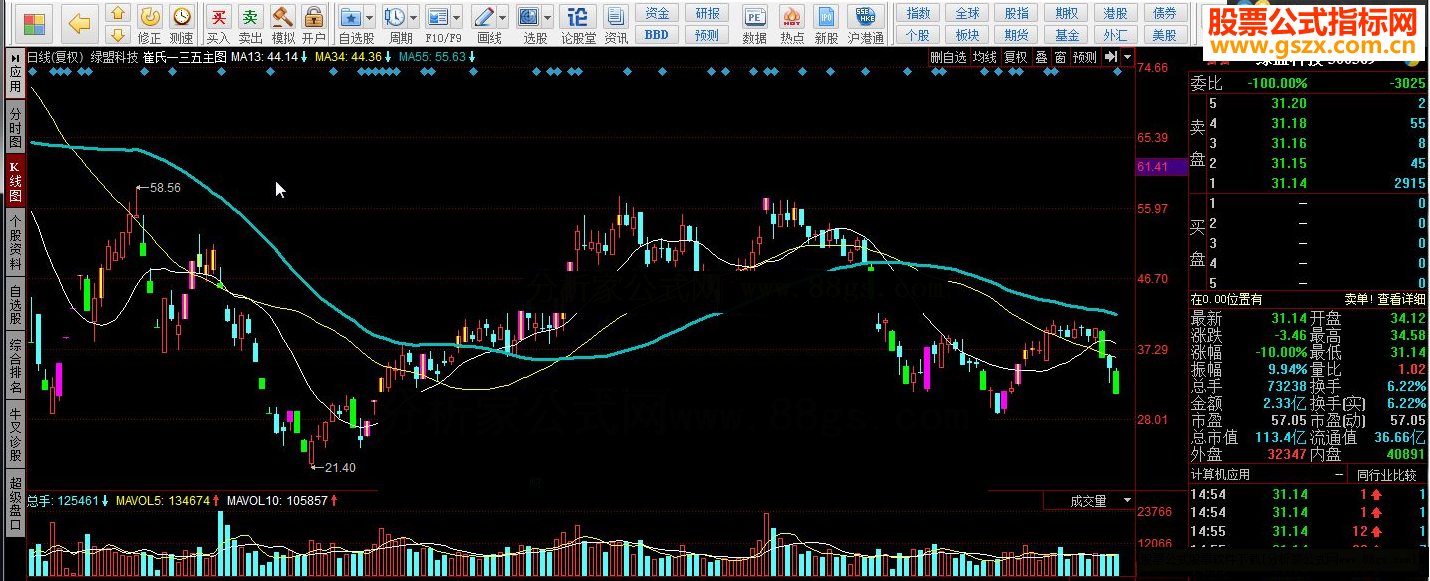Click the 查看详细 view details link
1430x581 pixels.
1400,299
